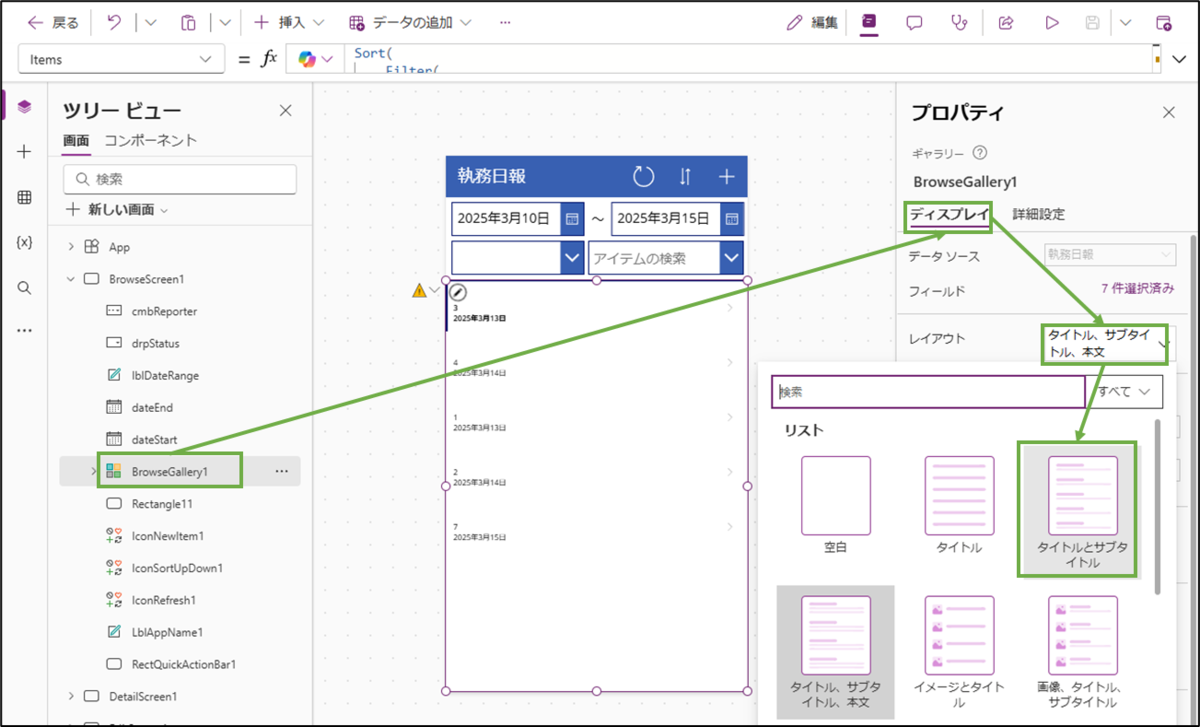Viewport: 1200px width, 727px height.
Task: Click the sort arrows icon in the 執務日報 header
Action: (x=685, y=177)
